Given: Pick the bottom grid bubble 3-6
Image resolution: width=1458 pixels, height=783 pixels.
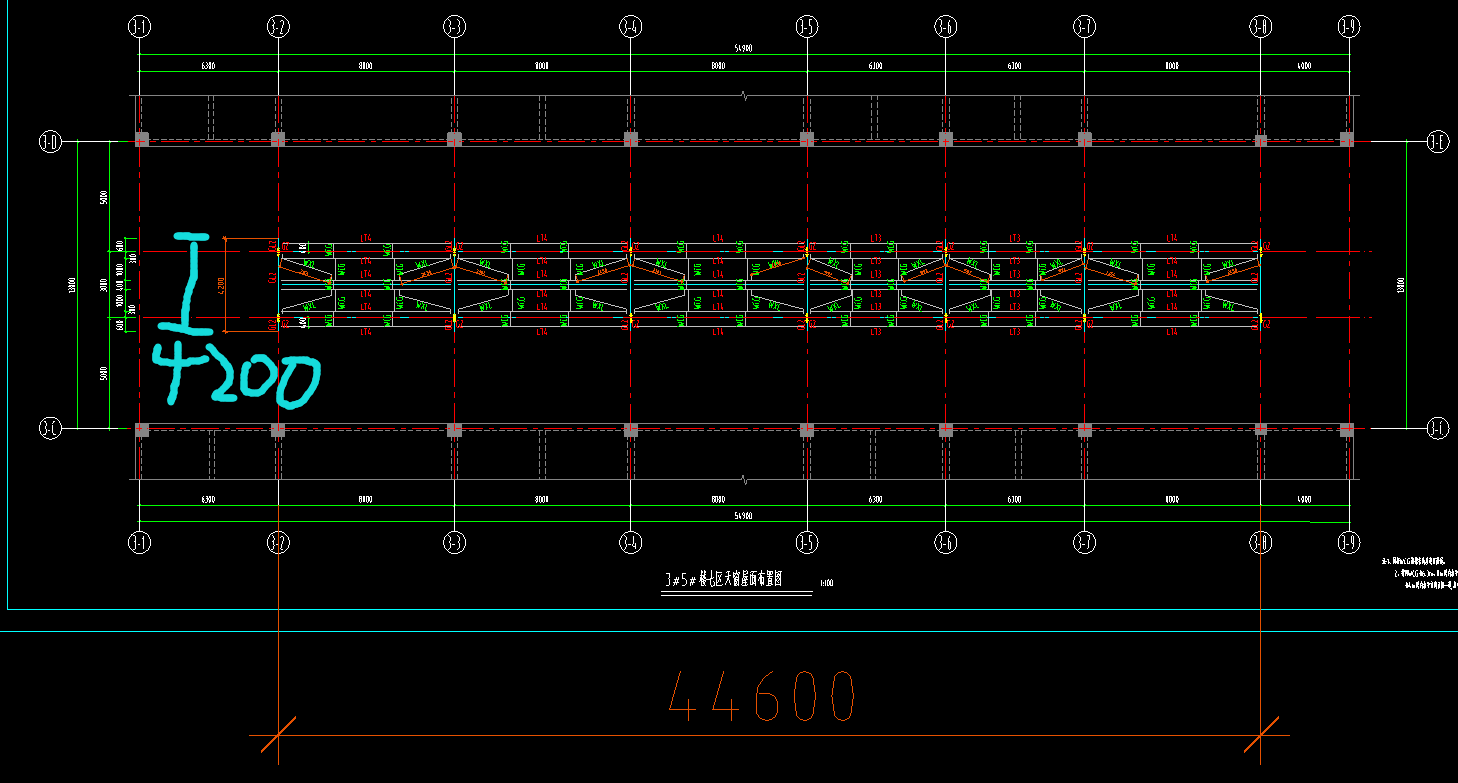Looking at the screenshot, I should tap(945, 542).
